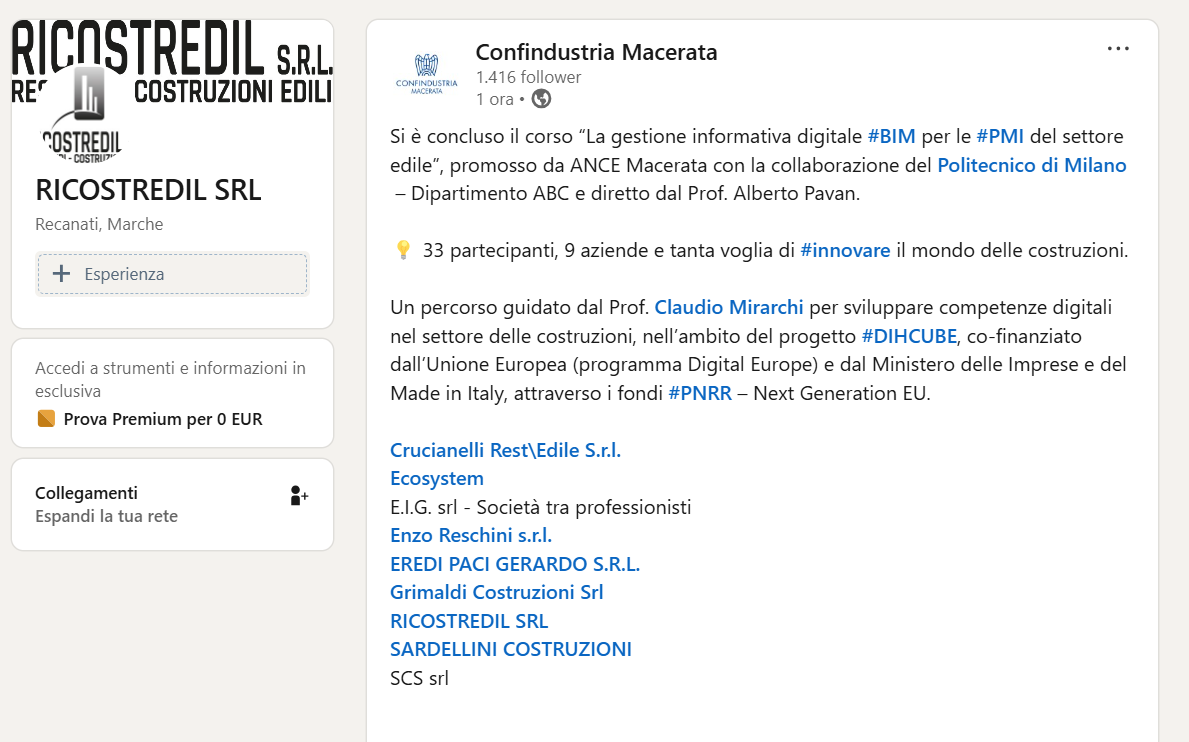1189x742 pixels.
Task: Click the RICOSTREDIL SRL profile name
Action: tap(148, 190)
